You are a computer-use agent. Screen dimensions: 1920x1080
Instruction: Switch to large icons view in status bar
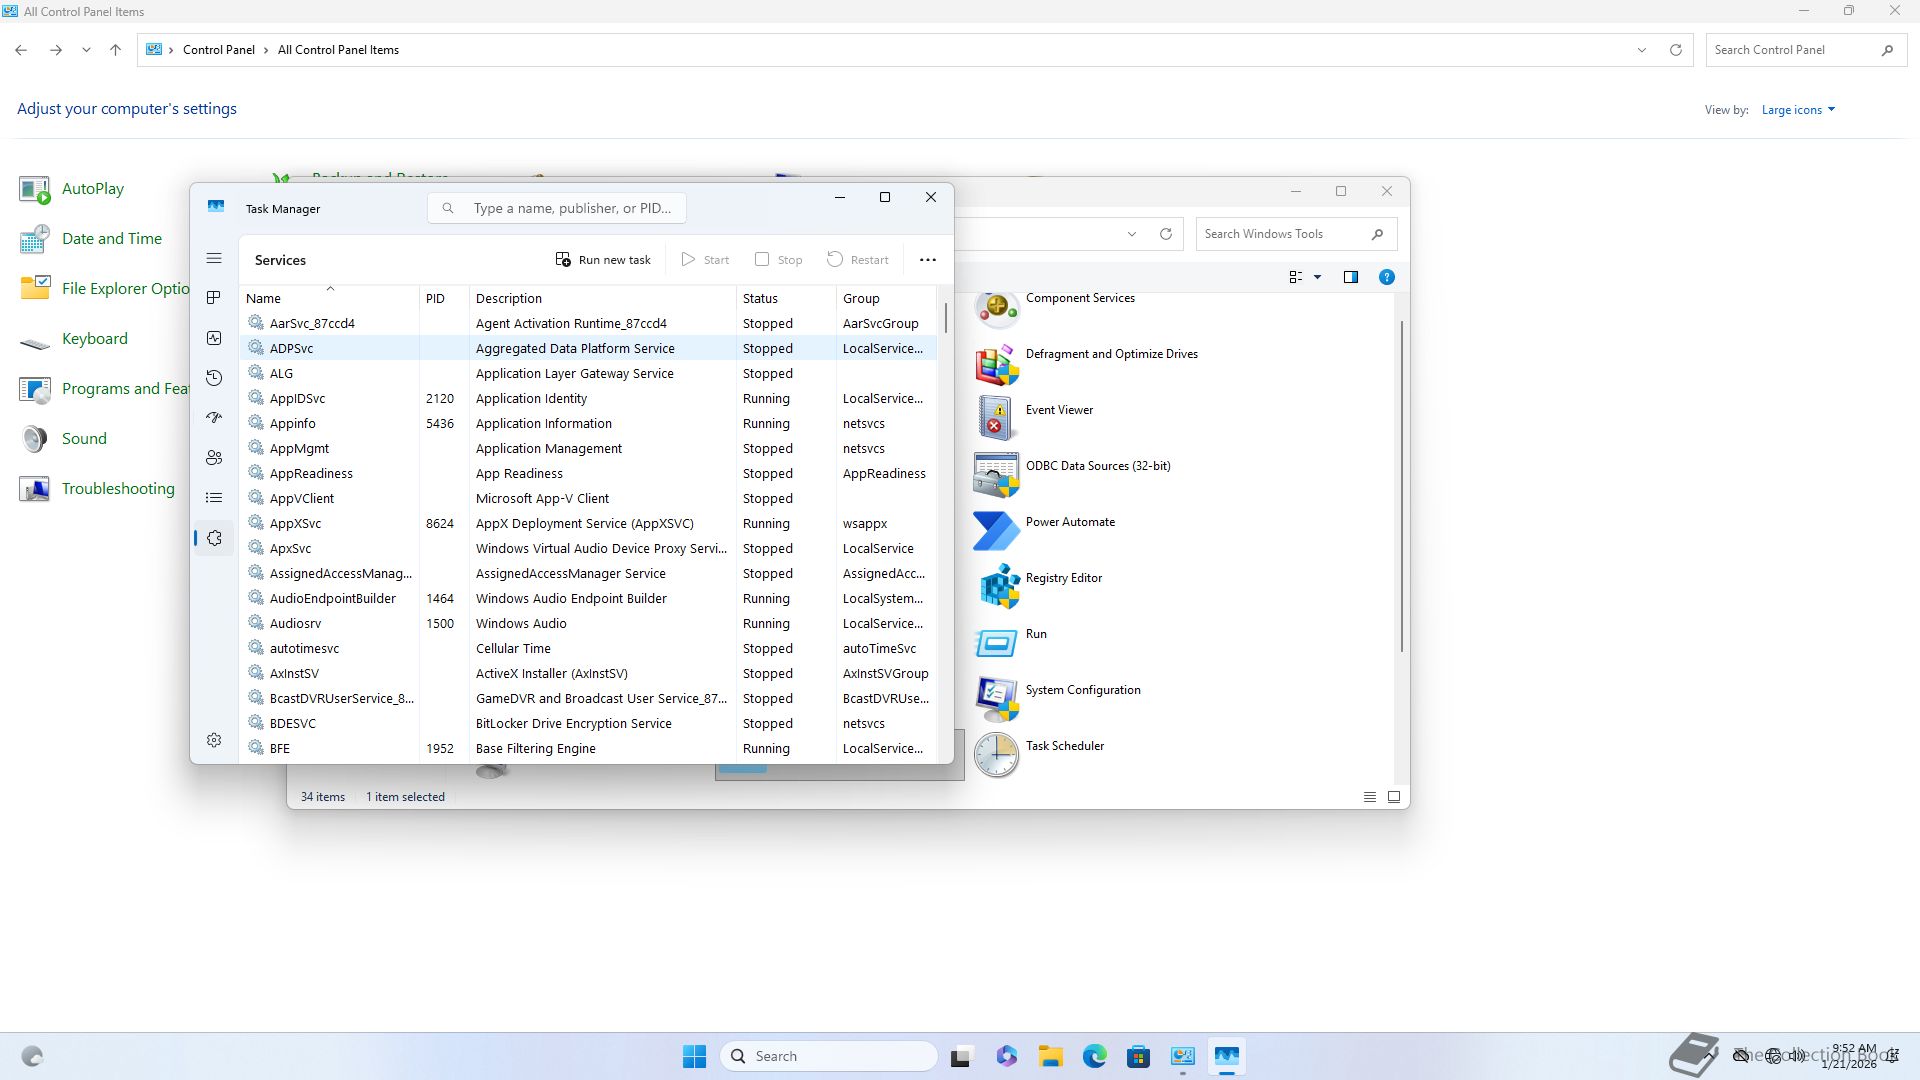[1393, 797]
